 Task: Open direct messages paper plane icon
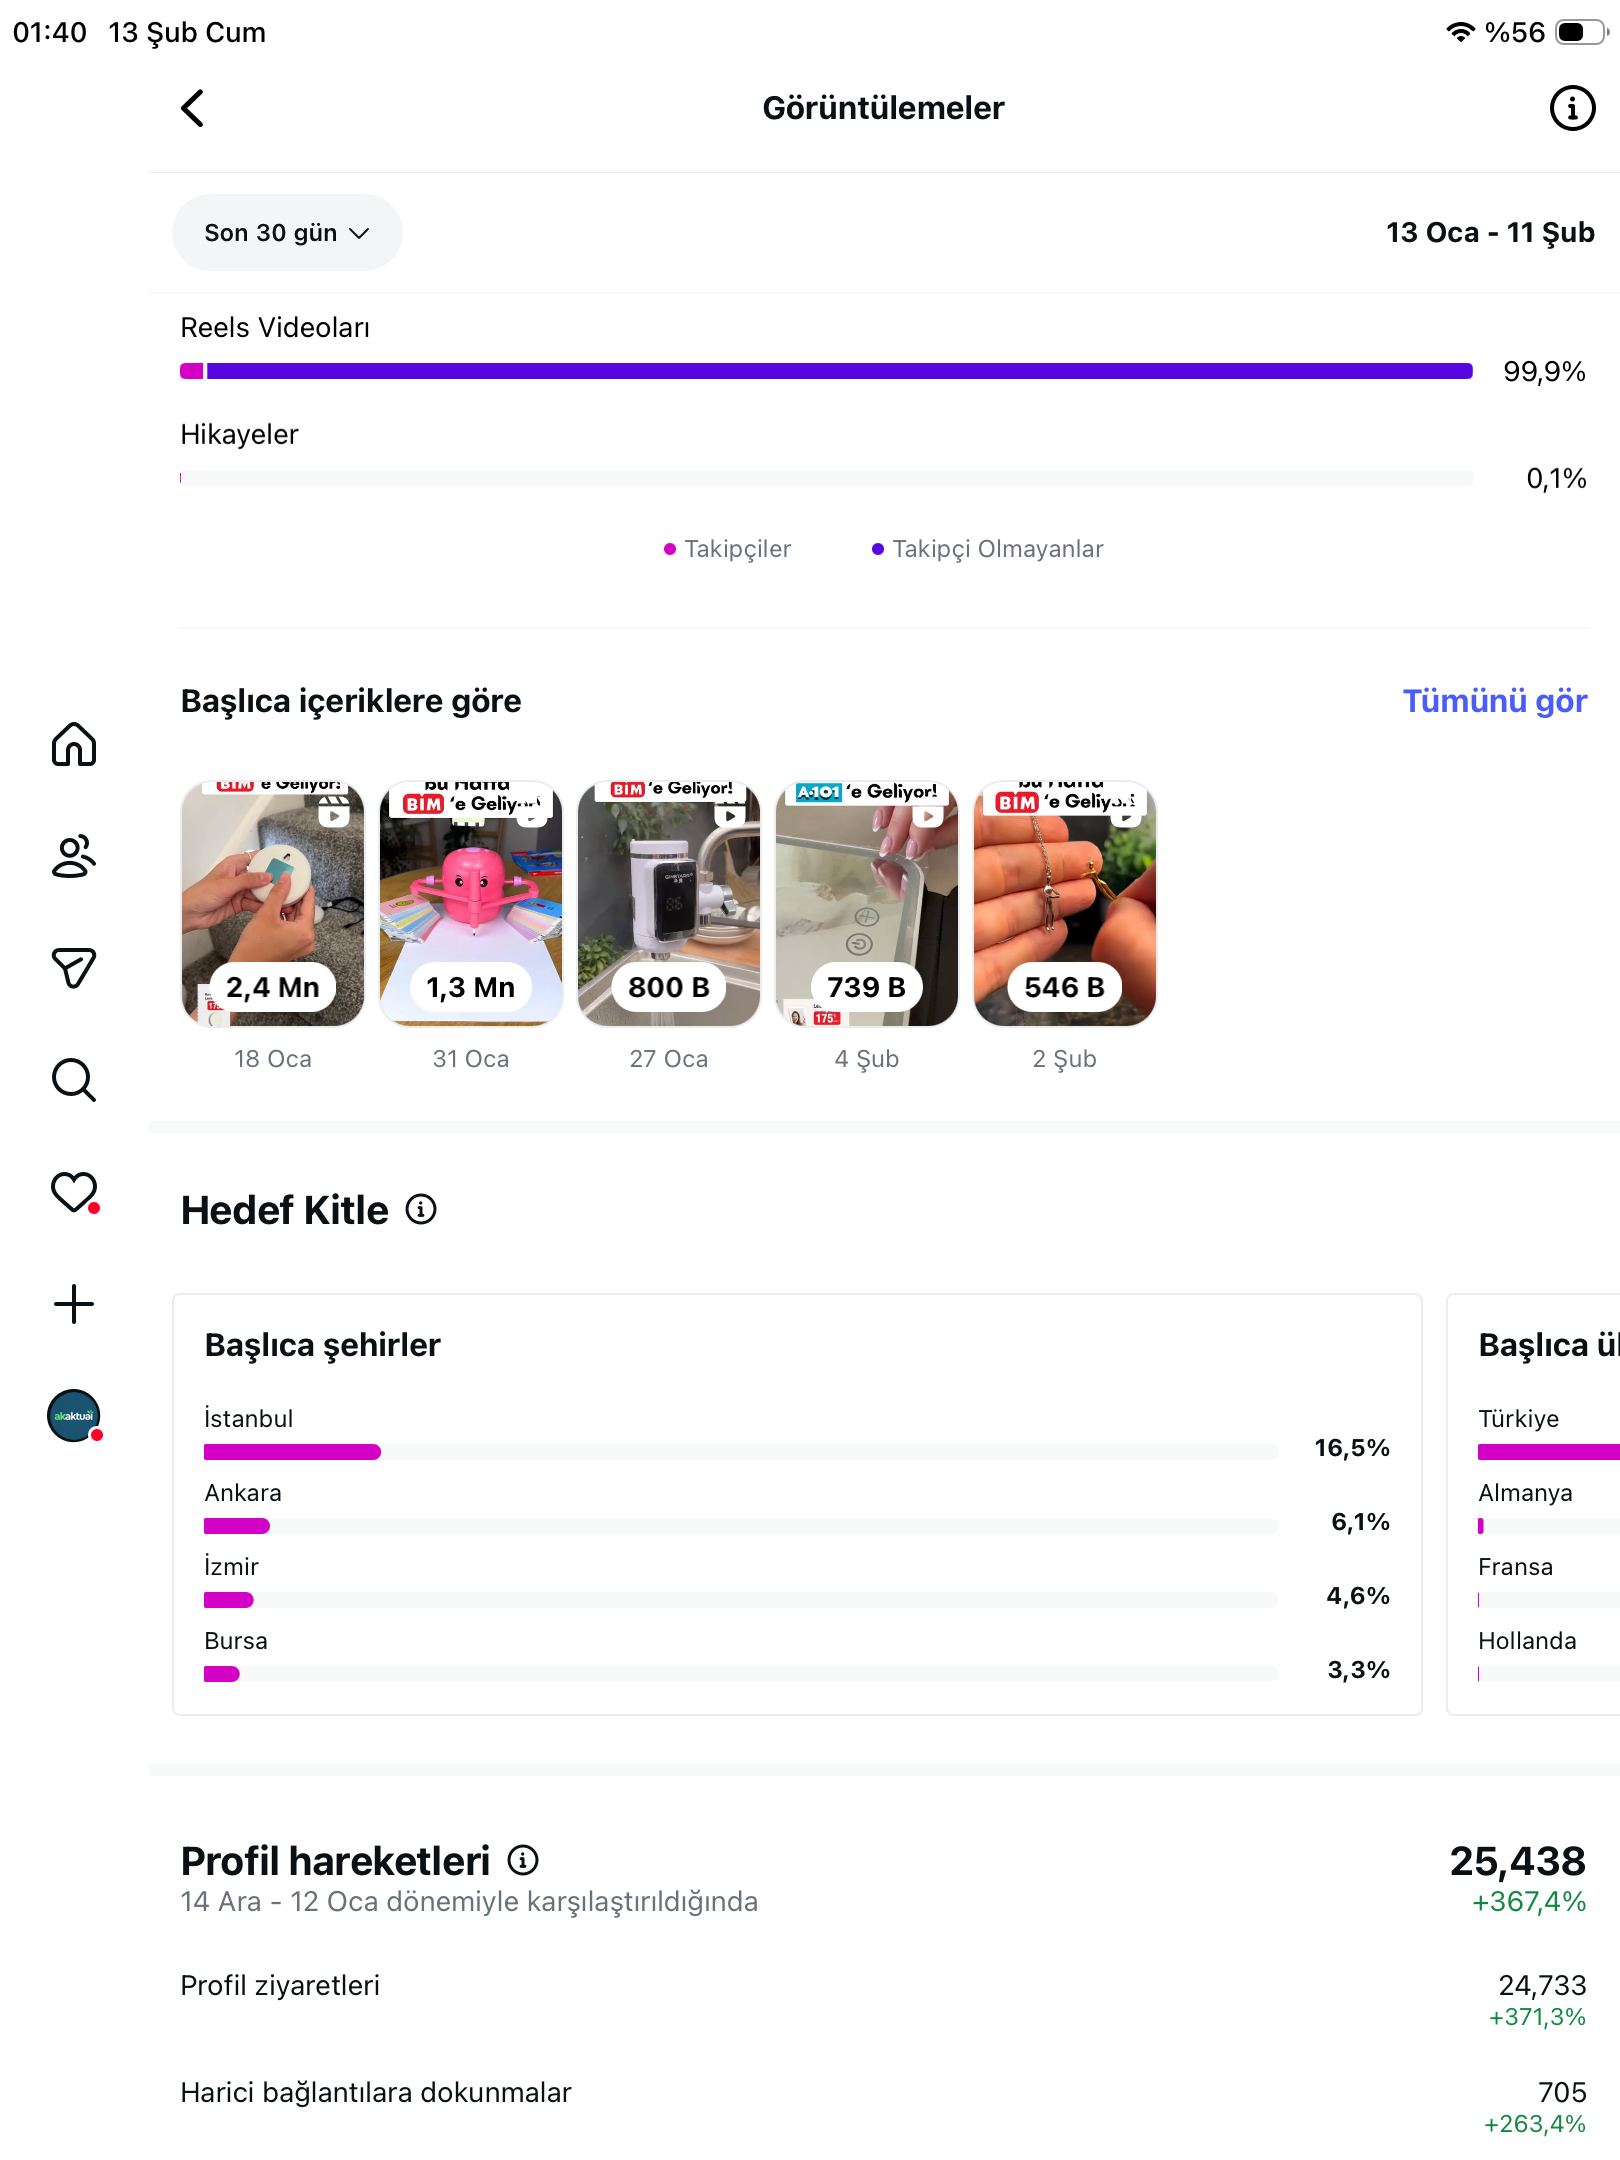pos(74,968)
